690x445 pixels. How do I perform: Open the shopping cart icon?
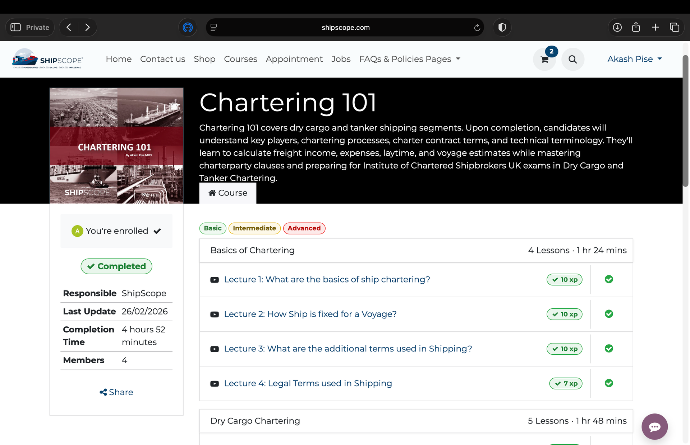tap(545, 59)
